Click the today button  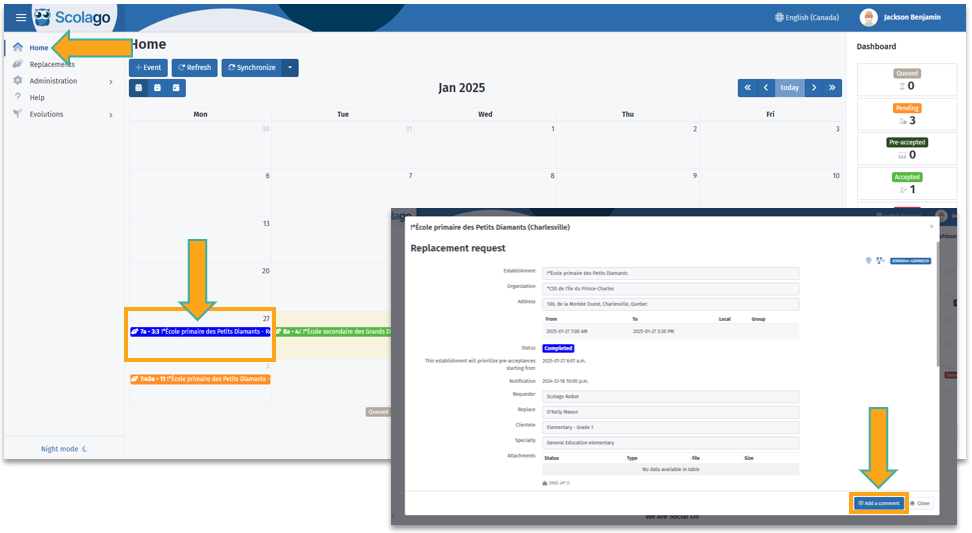(x=790, y=87)
